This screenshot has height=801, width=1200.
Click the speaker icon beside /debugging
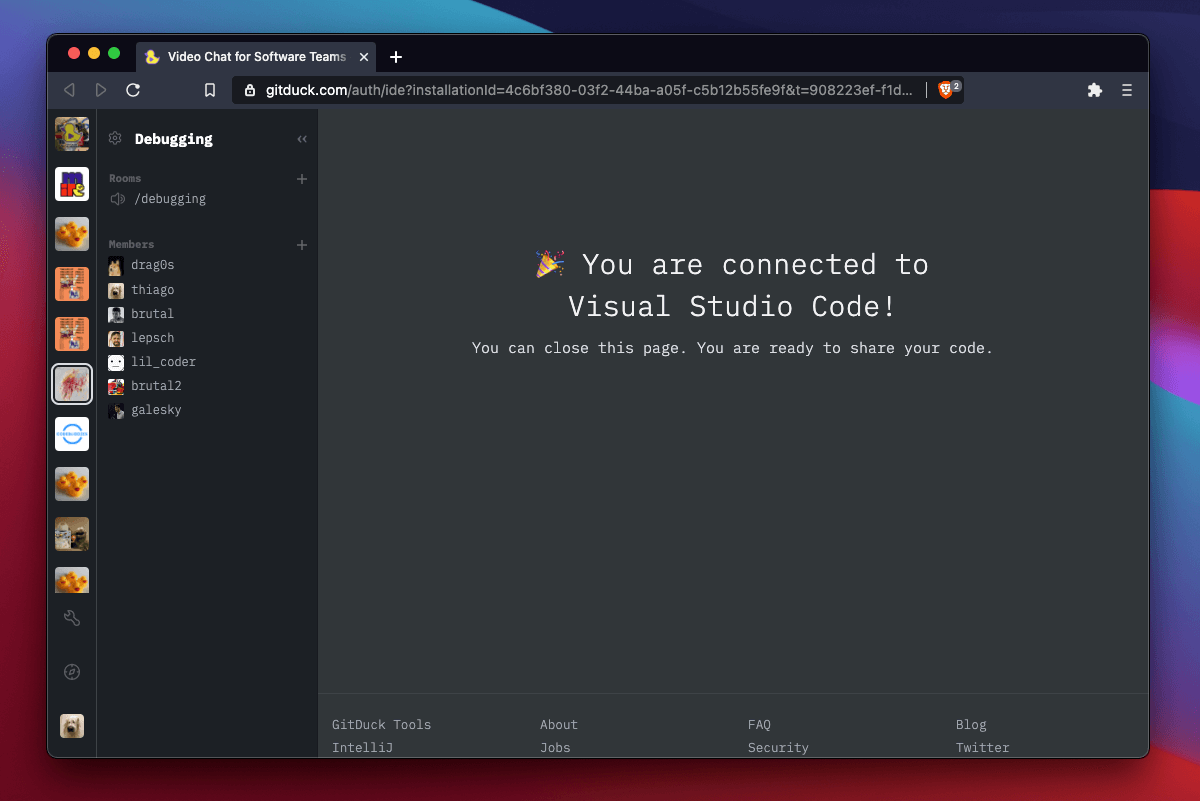coord(117,199)
